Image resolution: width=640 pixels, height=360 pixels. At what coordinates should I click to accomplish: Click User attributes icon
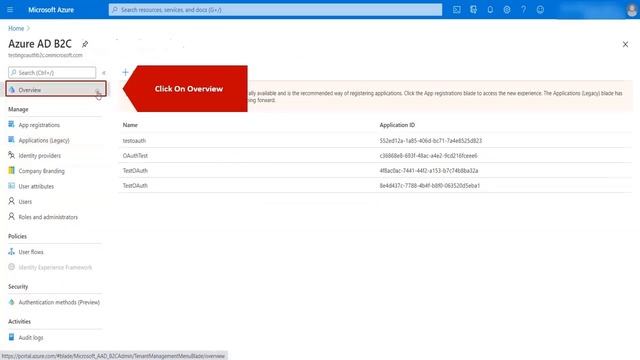click(x=11, y=186)
